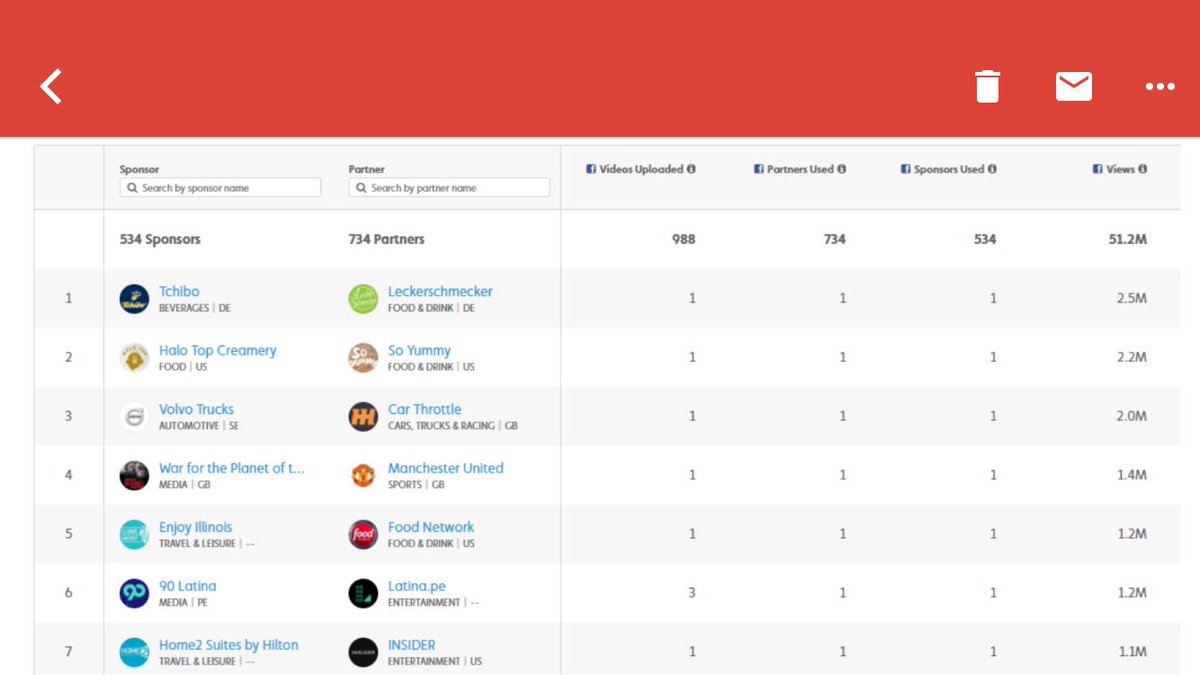
Task: Click the Halo Top Creamery logo
Action: [x=134, y=357]
